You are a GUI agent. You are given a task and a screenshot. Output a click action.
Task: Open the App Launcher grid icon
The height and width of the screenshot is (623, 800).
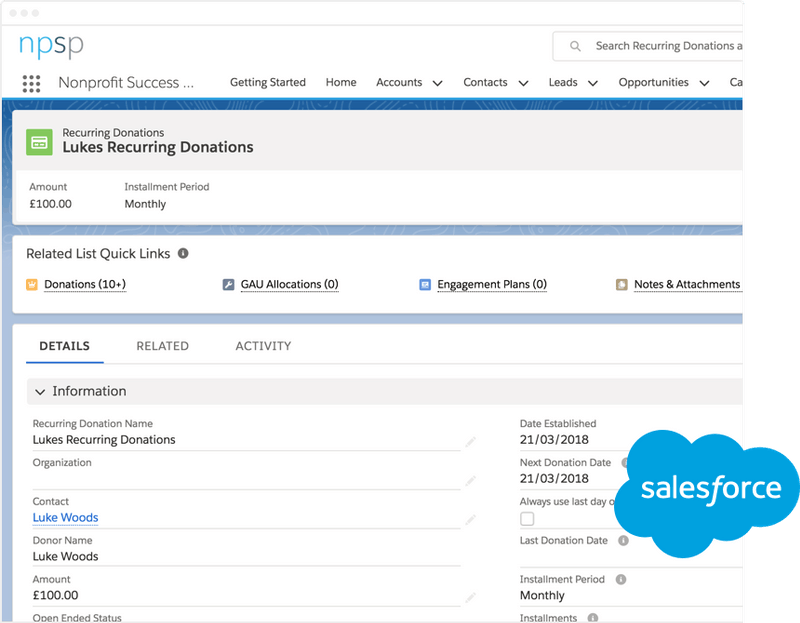point(31,83)
